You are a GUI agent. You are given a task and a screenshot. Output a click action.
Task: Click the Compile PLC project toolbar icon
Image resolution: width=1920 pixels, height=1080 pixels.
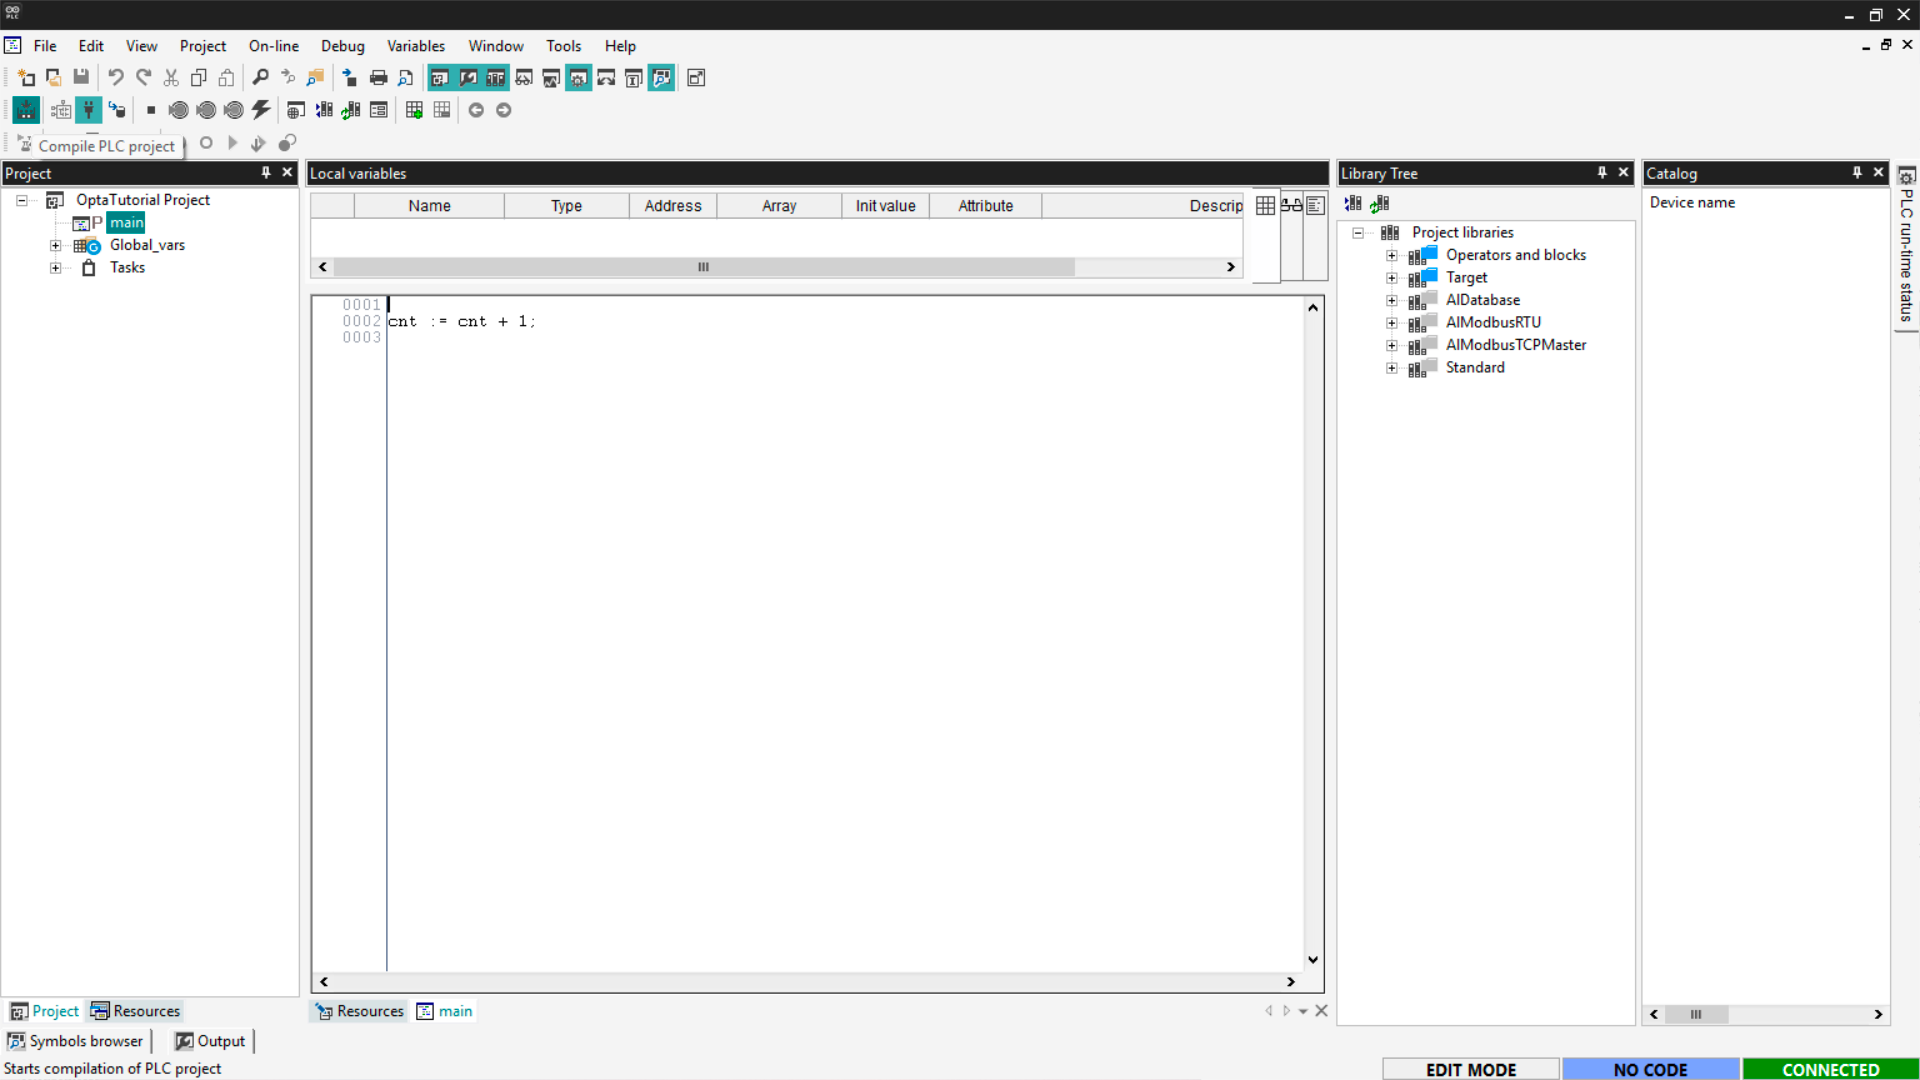(26, 110)
